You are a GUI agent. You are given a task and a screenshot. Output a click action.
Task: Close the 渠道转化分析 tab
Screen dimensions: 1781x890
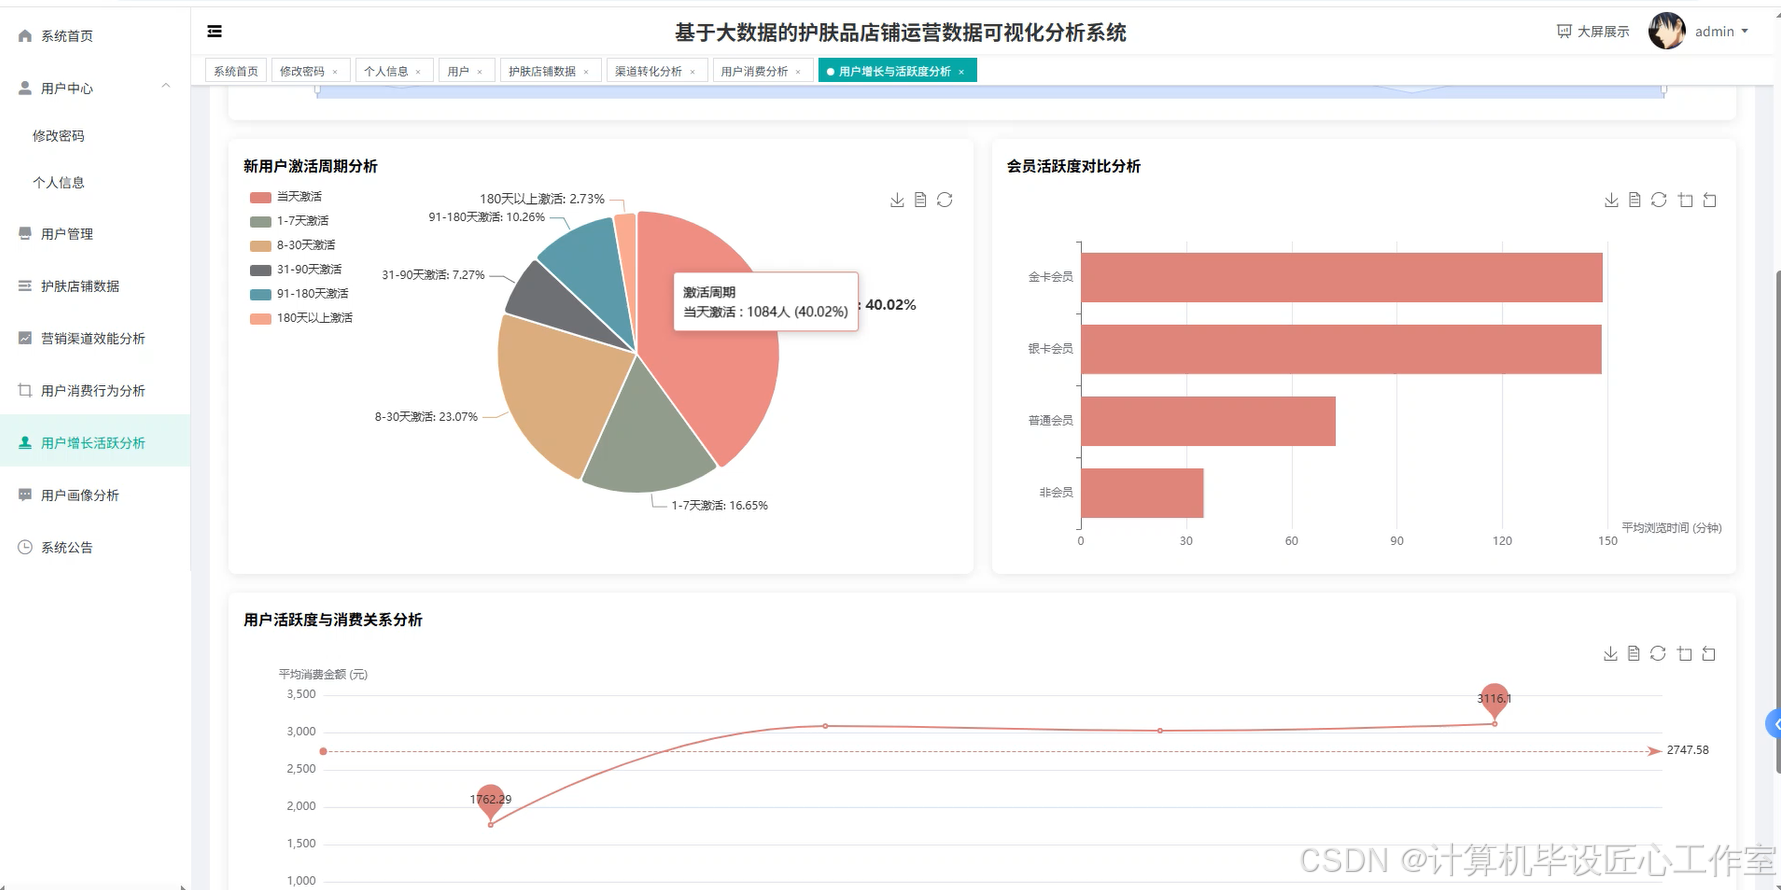tap(692, 72)
